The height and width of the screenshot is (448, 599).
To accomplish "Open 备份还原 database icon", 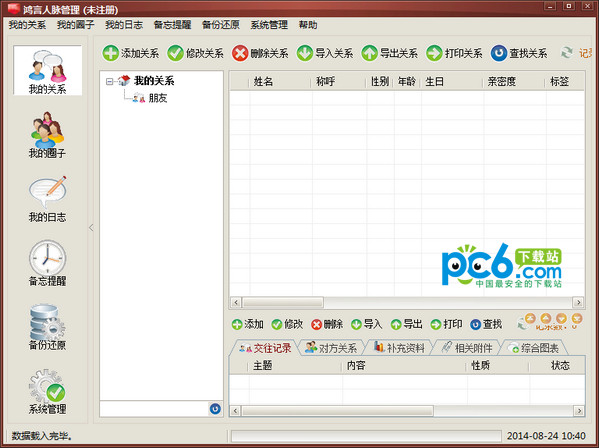I will [47, 327].
